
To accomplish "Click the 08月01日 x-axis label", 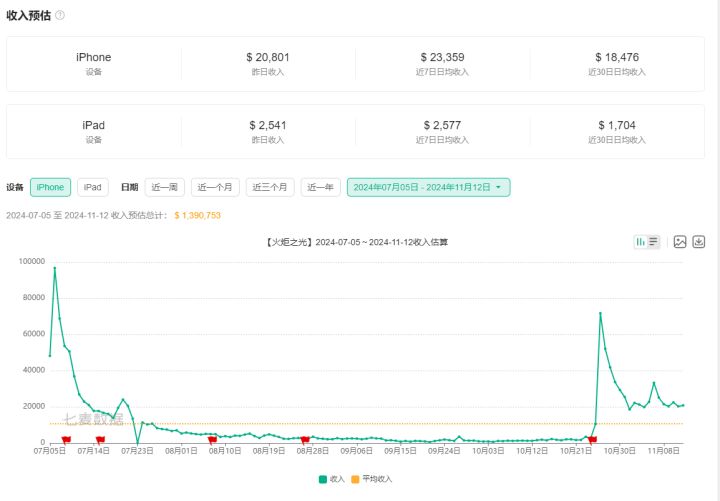I will (181, 451).
